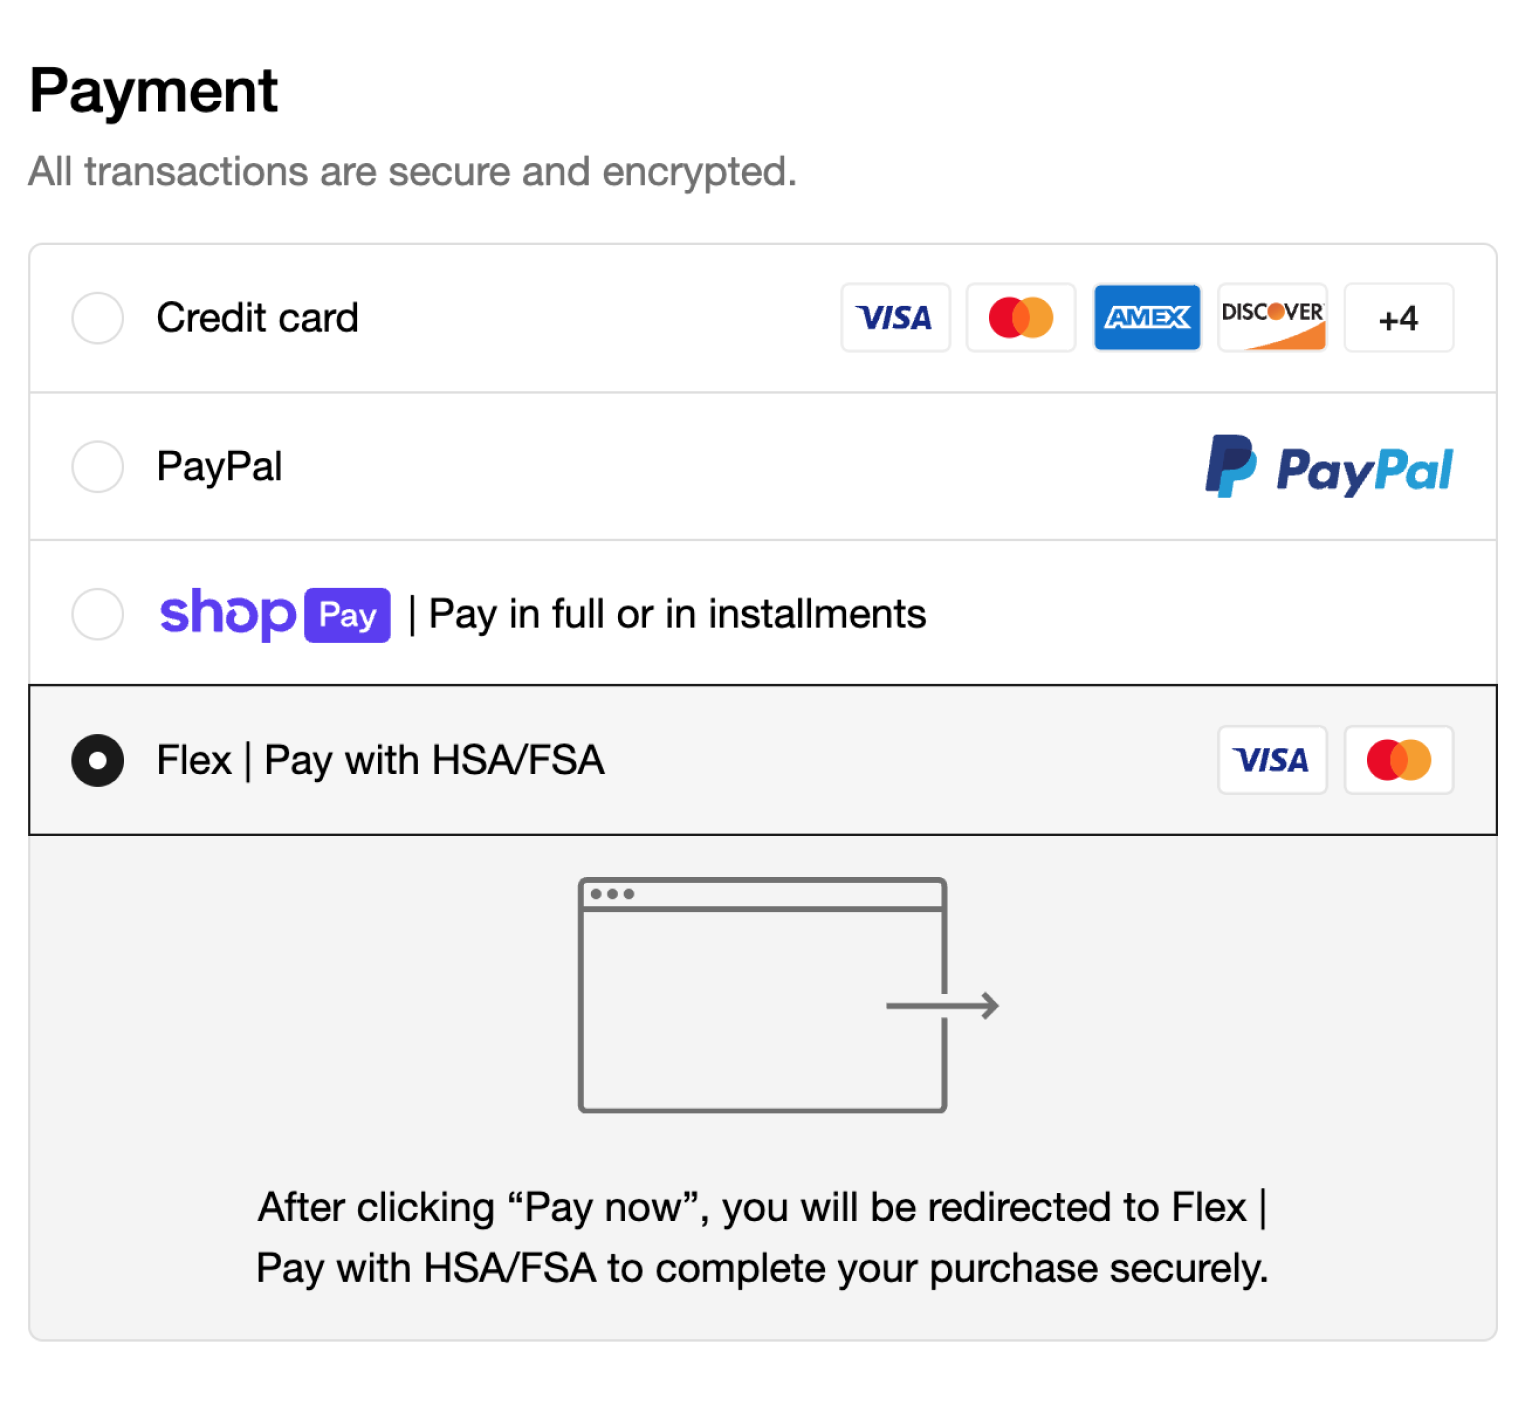The width and height of the screenshot is (1532, 1404).
Task: Click the Mastercard icon in Flex row
Action: (1398, 760)
